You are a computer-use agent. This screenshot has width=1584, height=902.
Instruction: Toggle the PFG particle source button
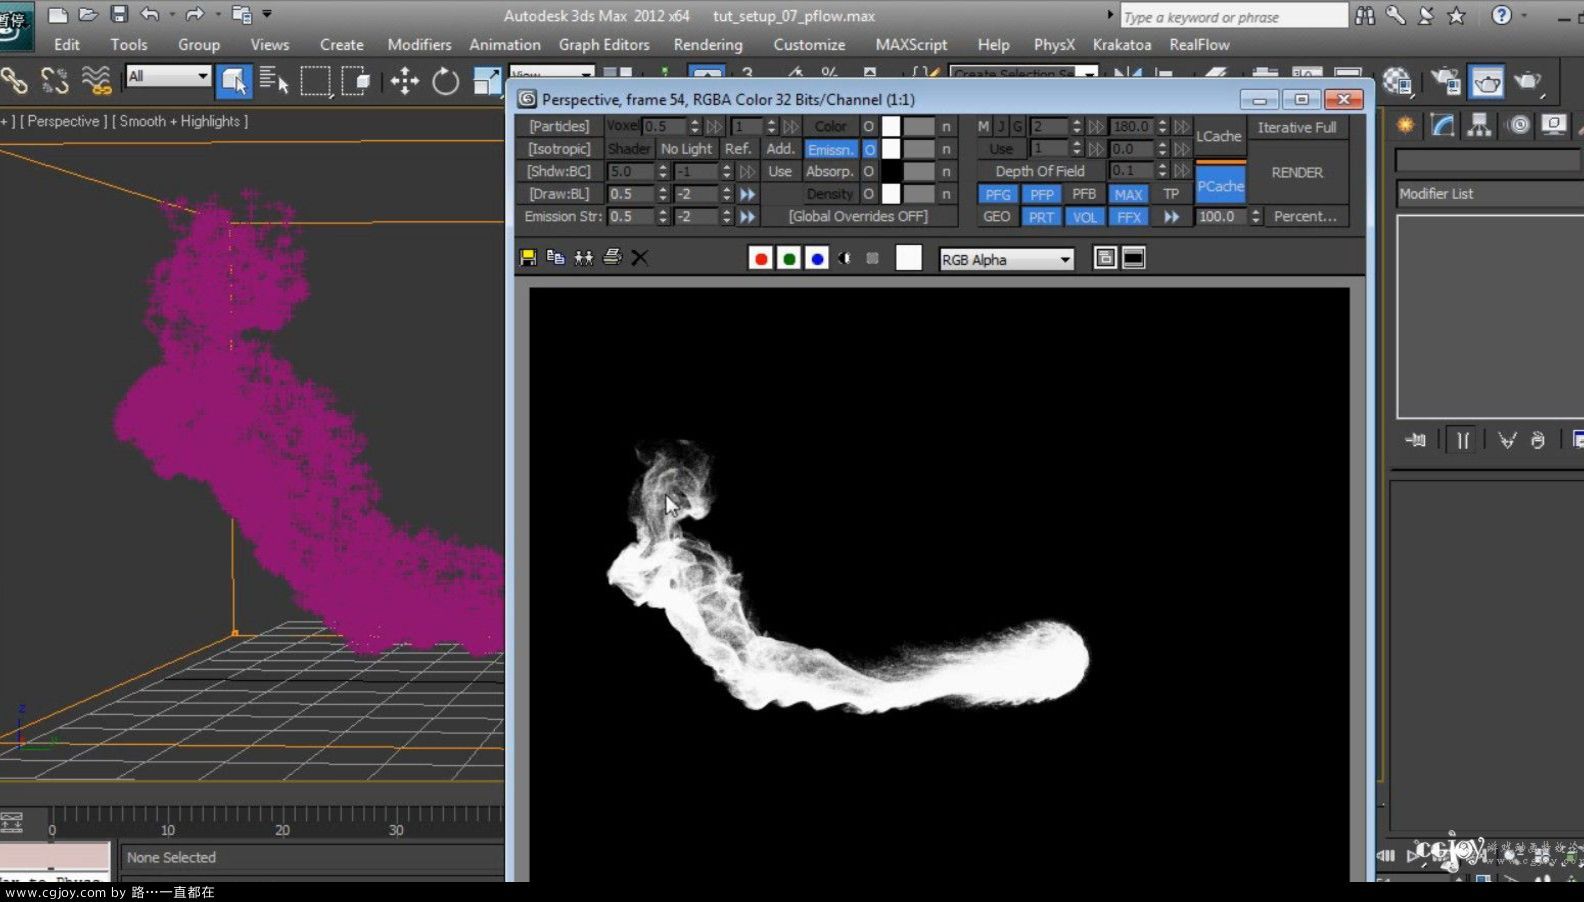pos(997,194)
